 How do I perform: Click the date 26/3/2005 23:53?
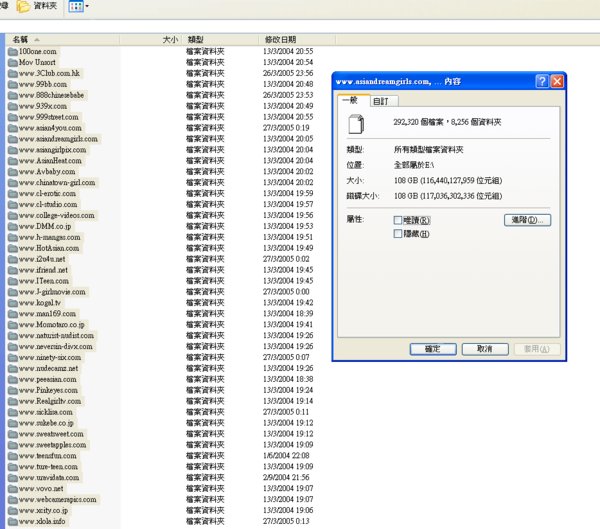288,95
